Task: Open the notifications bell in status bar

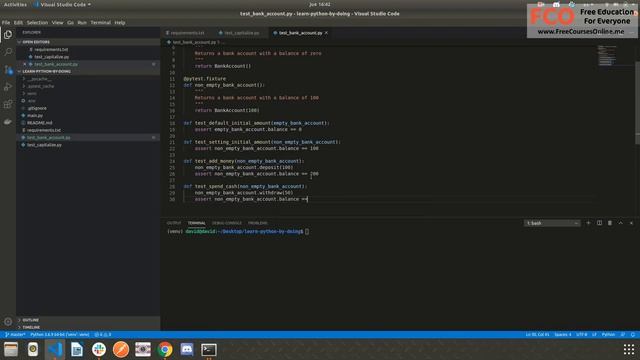Action: (x=633, y=335)
